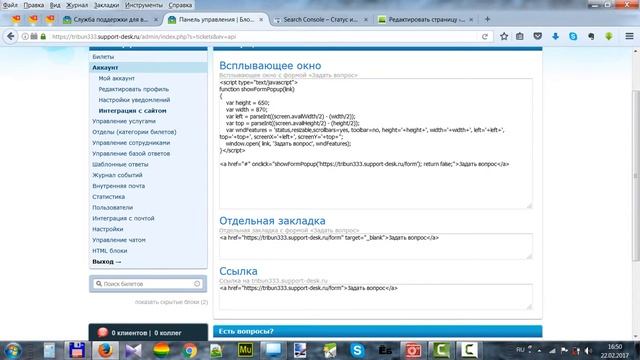Open Управление сотрудниками link
The width and height of the screenshot is (640, 360).
[x=131, y=143]
